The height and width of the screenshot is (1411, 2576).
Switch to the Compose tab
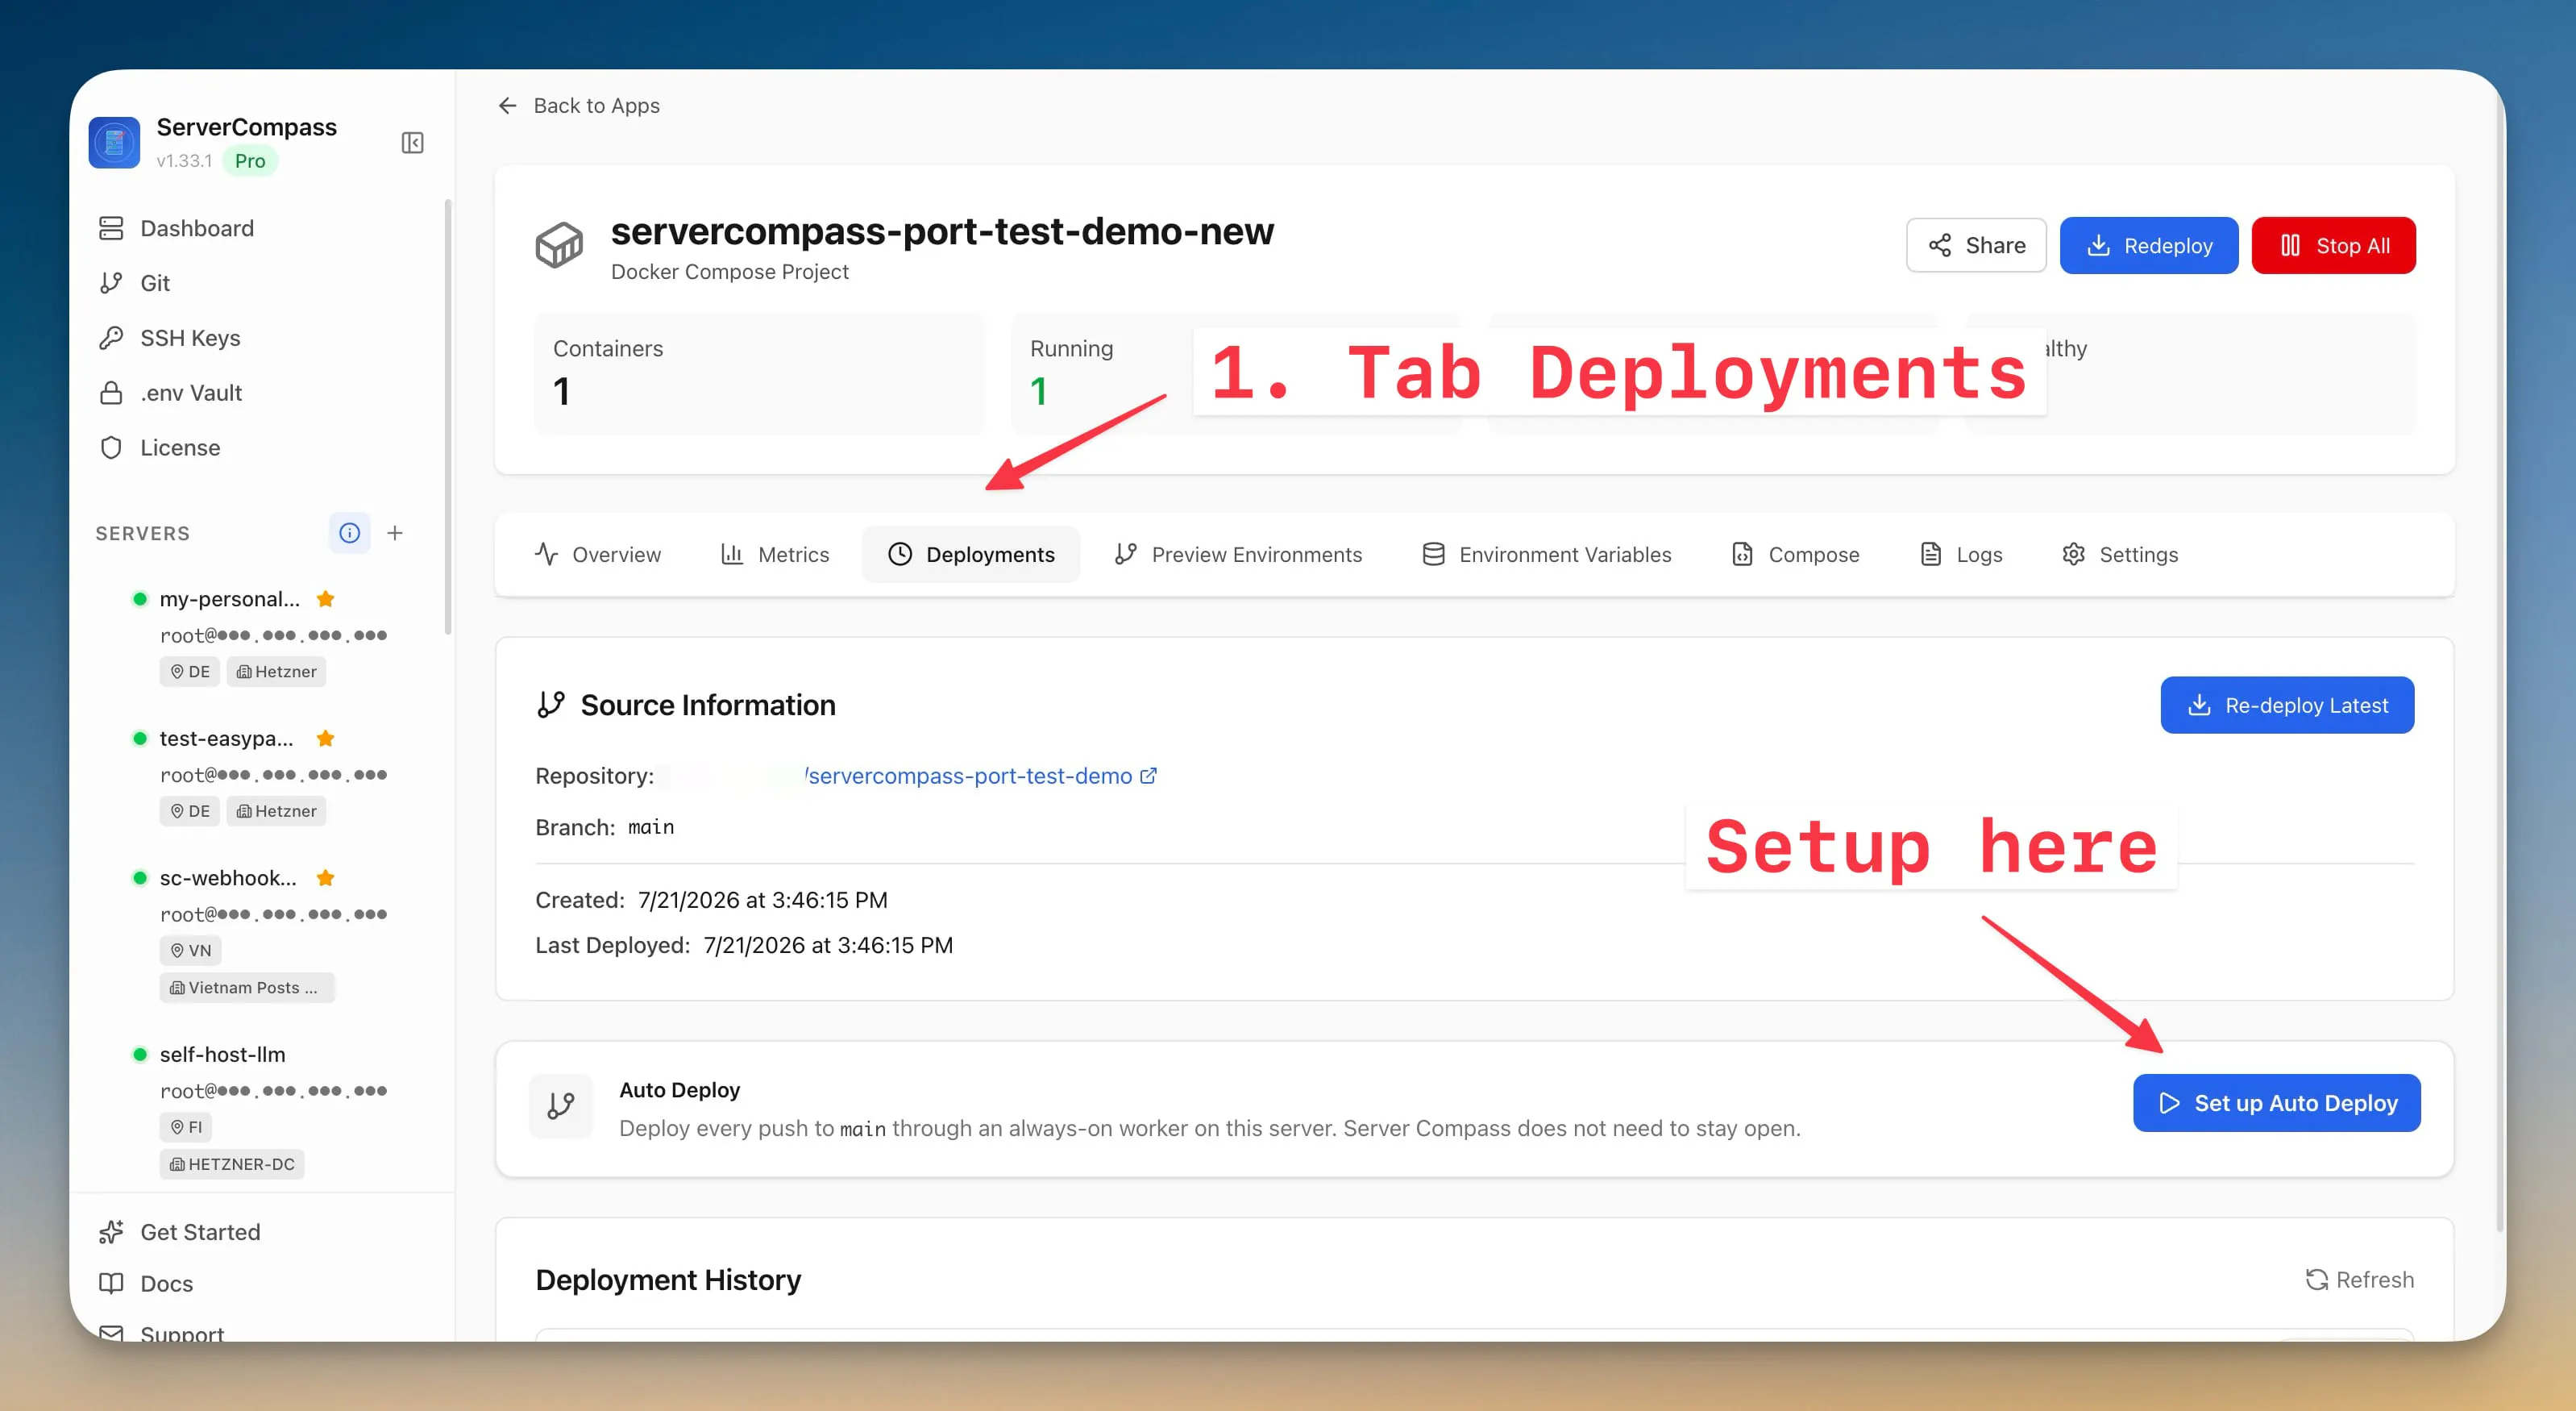[1795, 554]
